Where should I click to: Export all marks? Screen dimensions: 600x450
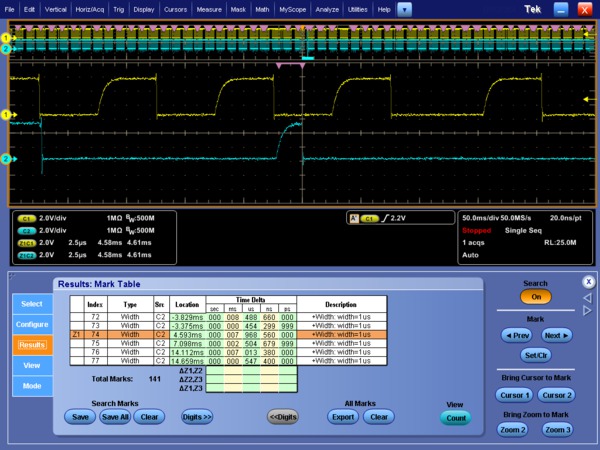(343, 416)
